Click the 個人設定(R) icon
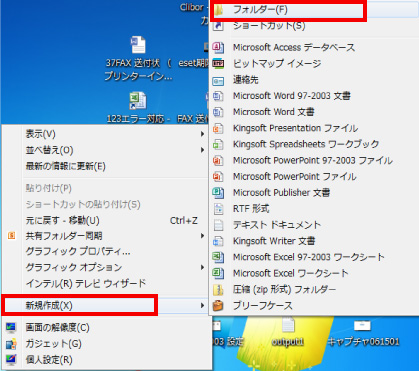419x371 pixels. pos(11,360)
